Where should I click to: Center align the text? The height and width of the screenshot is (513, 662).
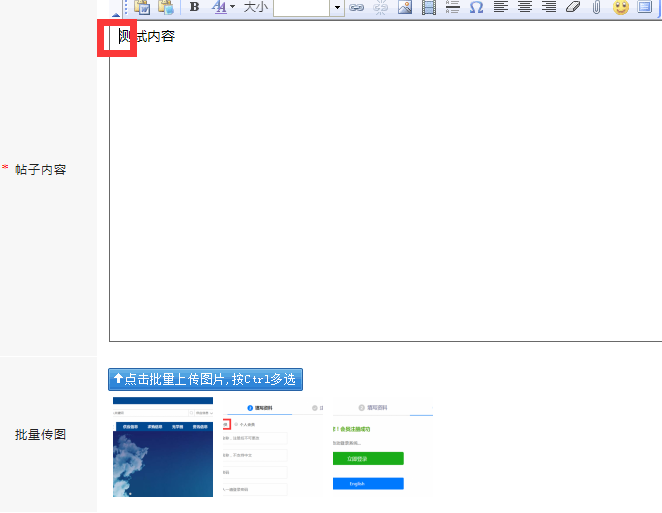click(524, 7)
